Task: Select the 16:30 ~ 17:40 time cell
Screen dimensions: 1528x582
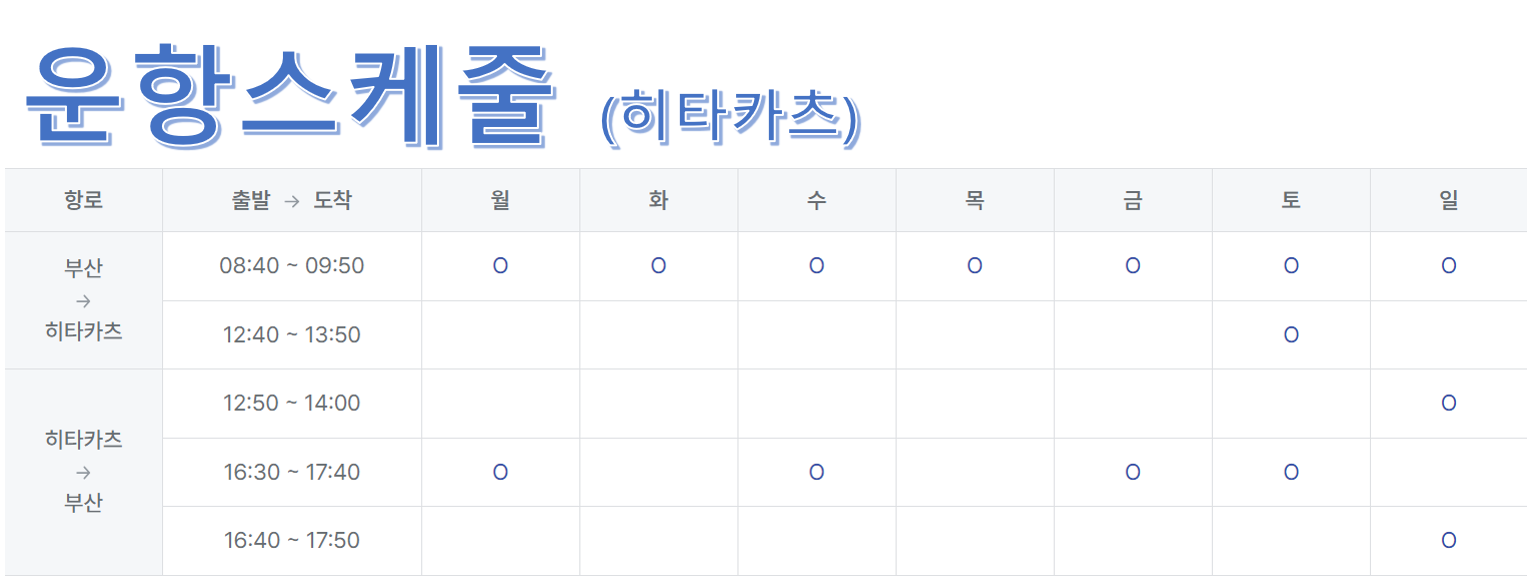Action: pyautogui.click(x=292, y=472)
